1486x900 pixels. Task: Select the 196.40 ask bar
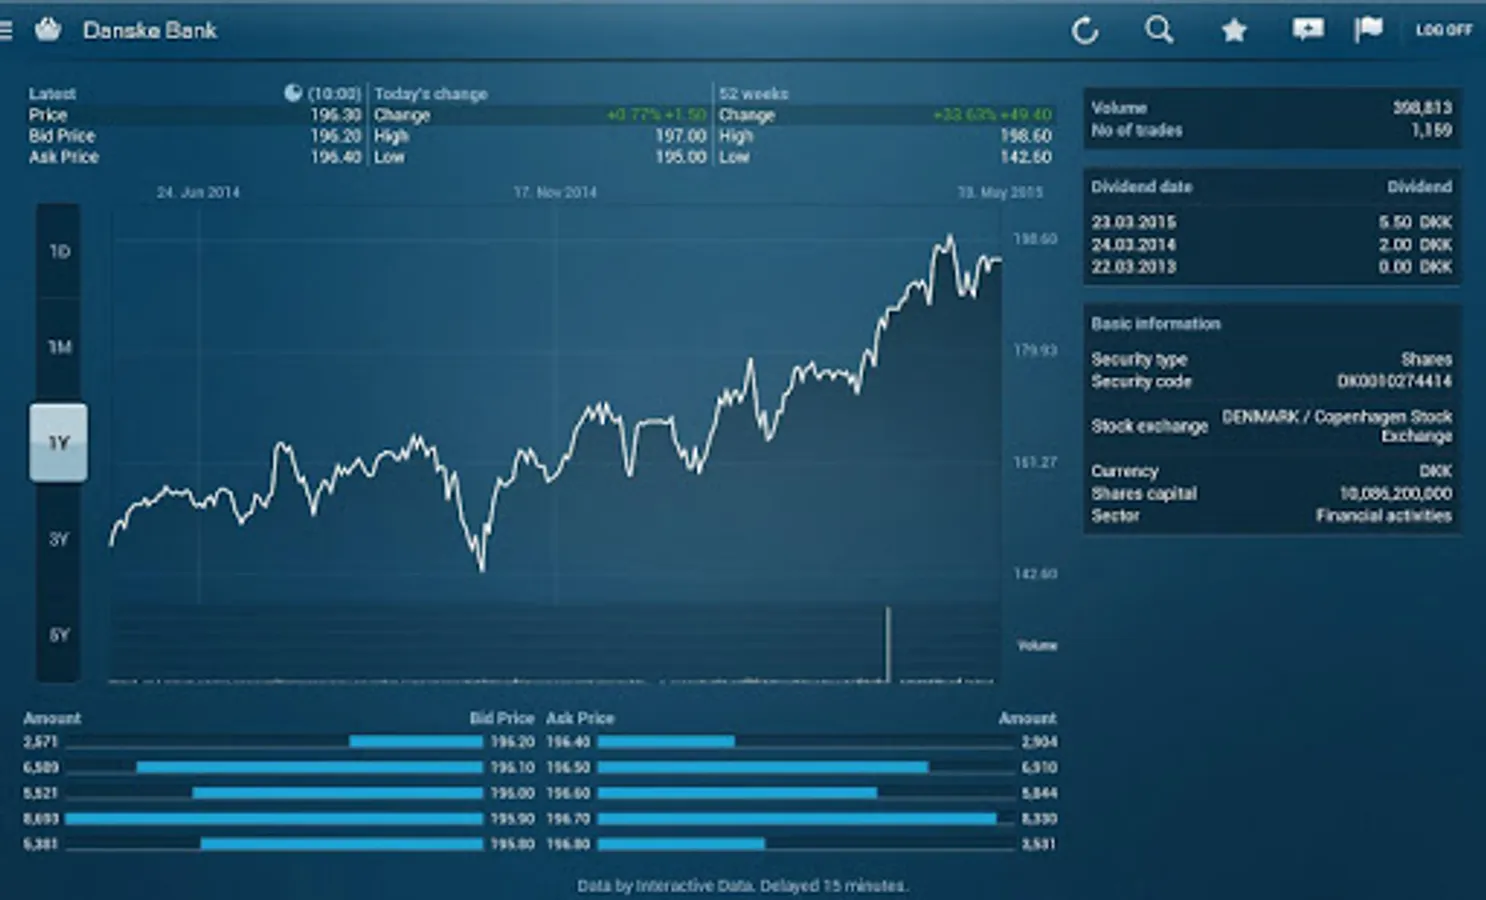point(666,742)
